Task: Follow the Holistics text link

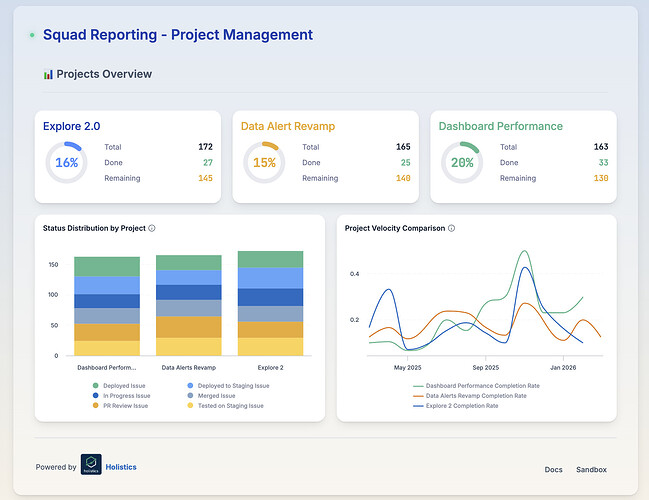Action: coord(121,467)
